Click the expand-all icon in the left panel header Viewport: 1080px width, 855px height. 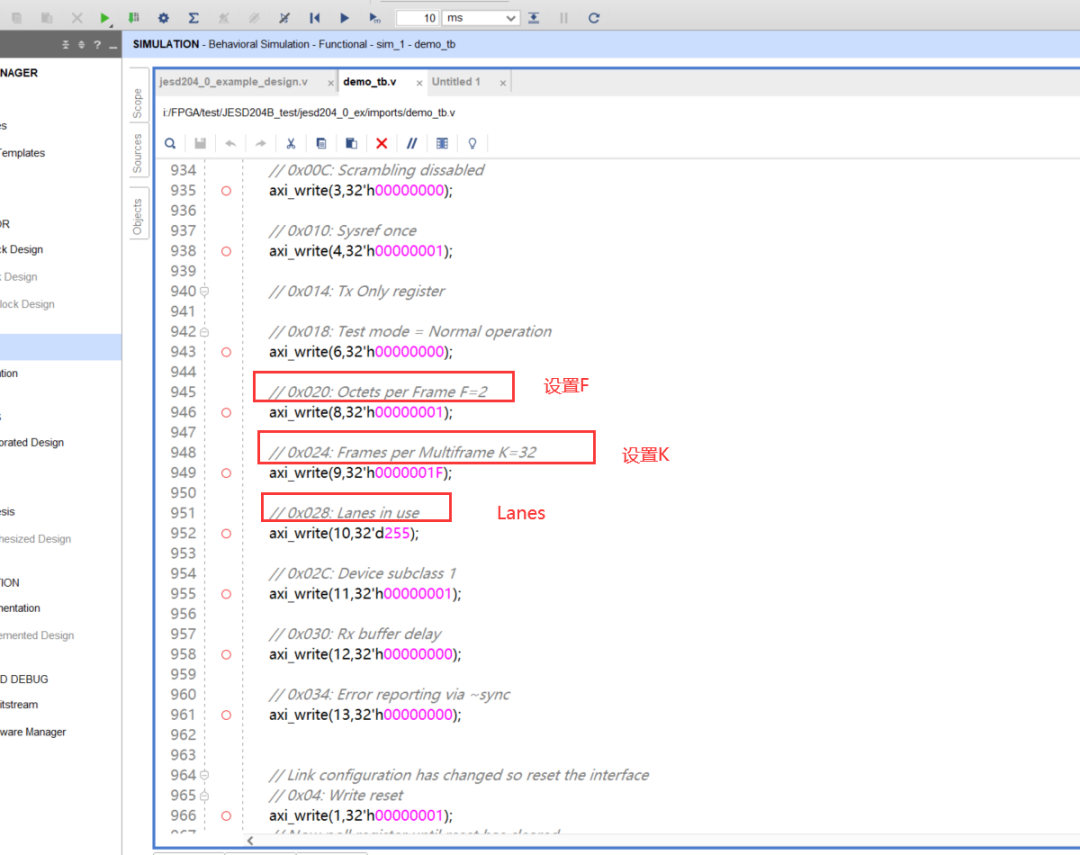(x=81, y=45)
